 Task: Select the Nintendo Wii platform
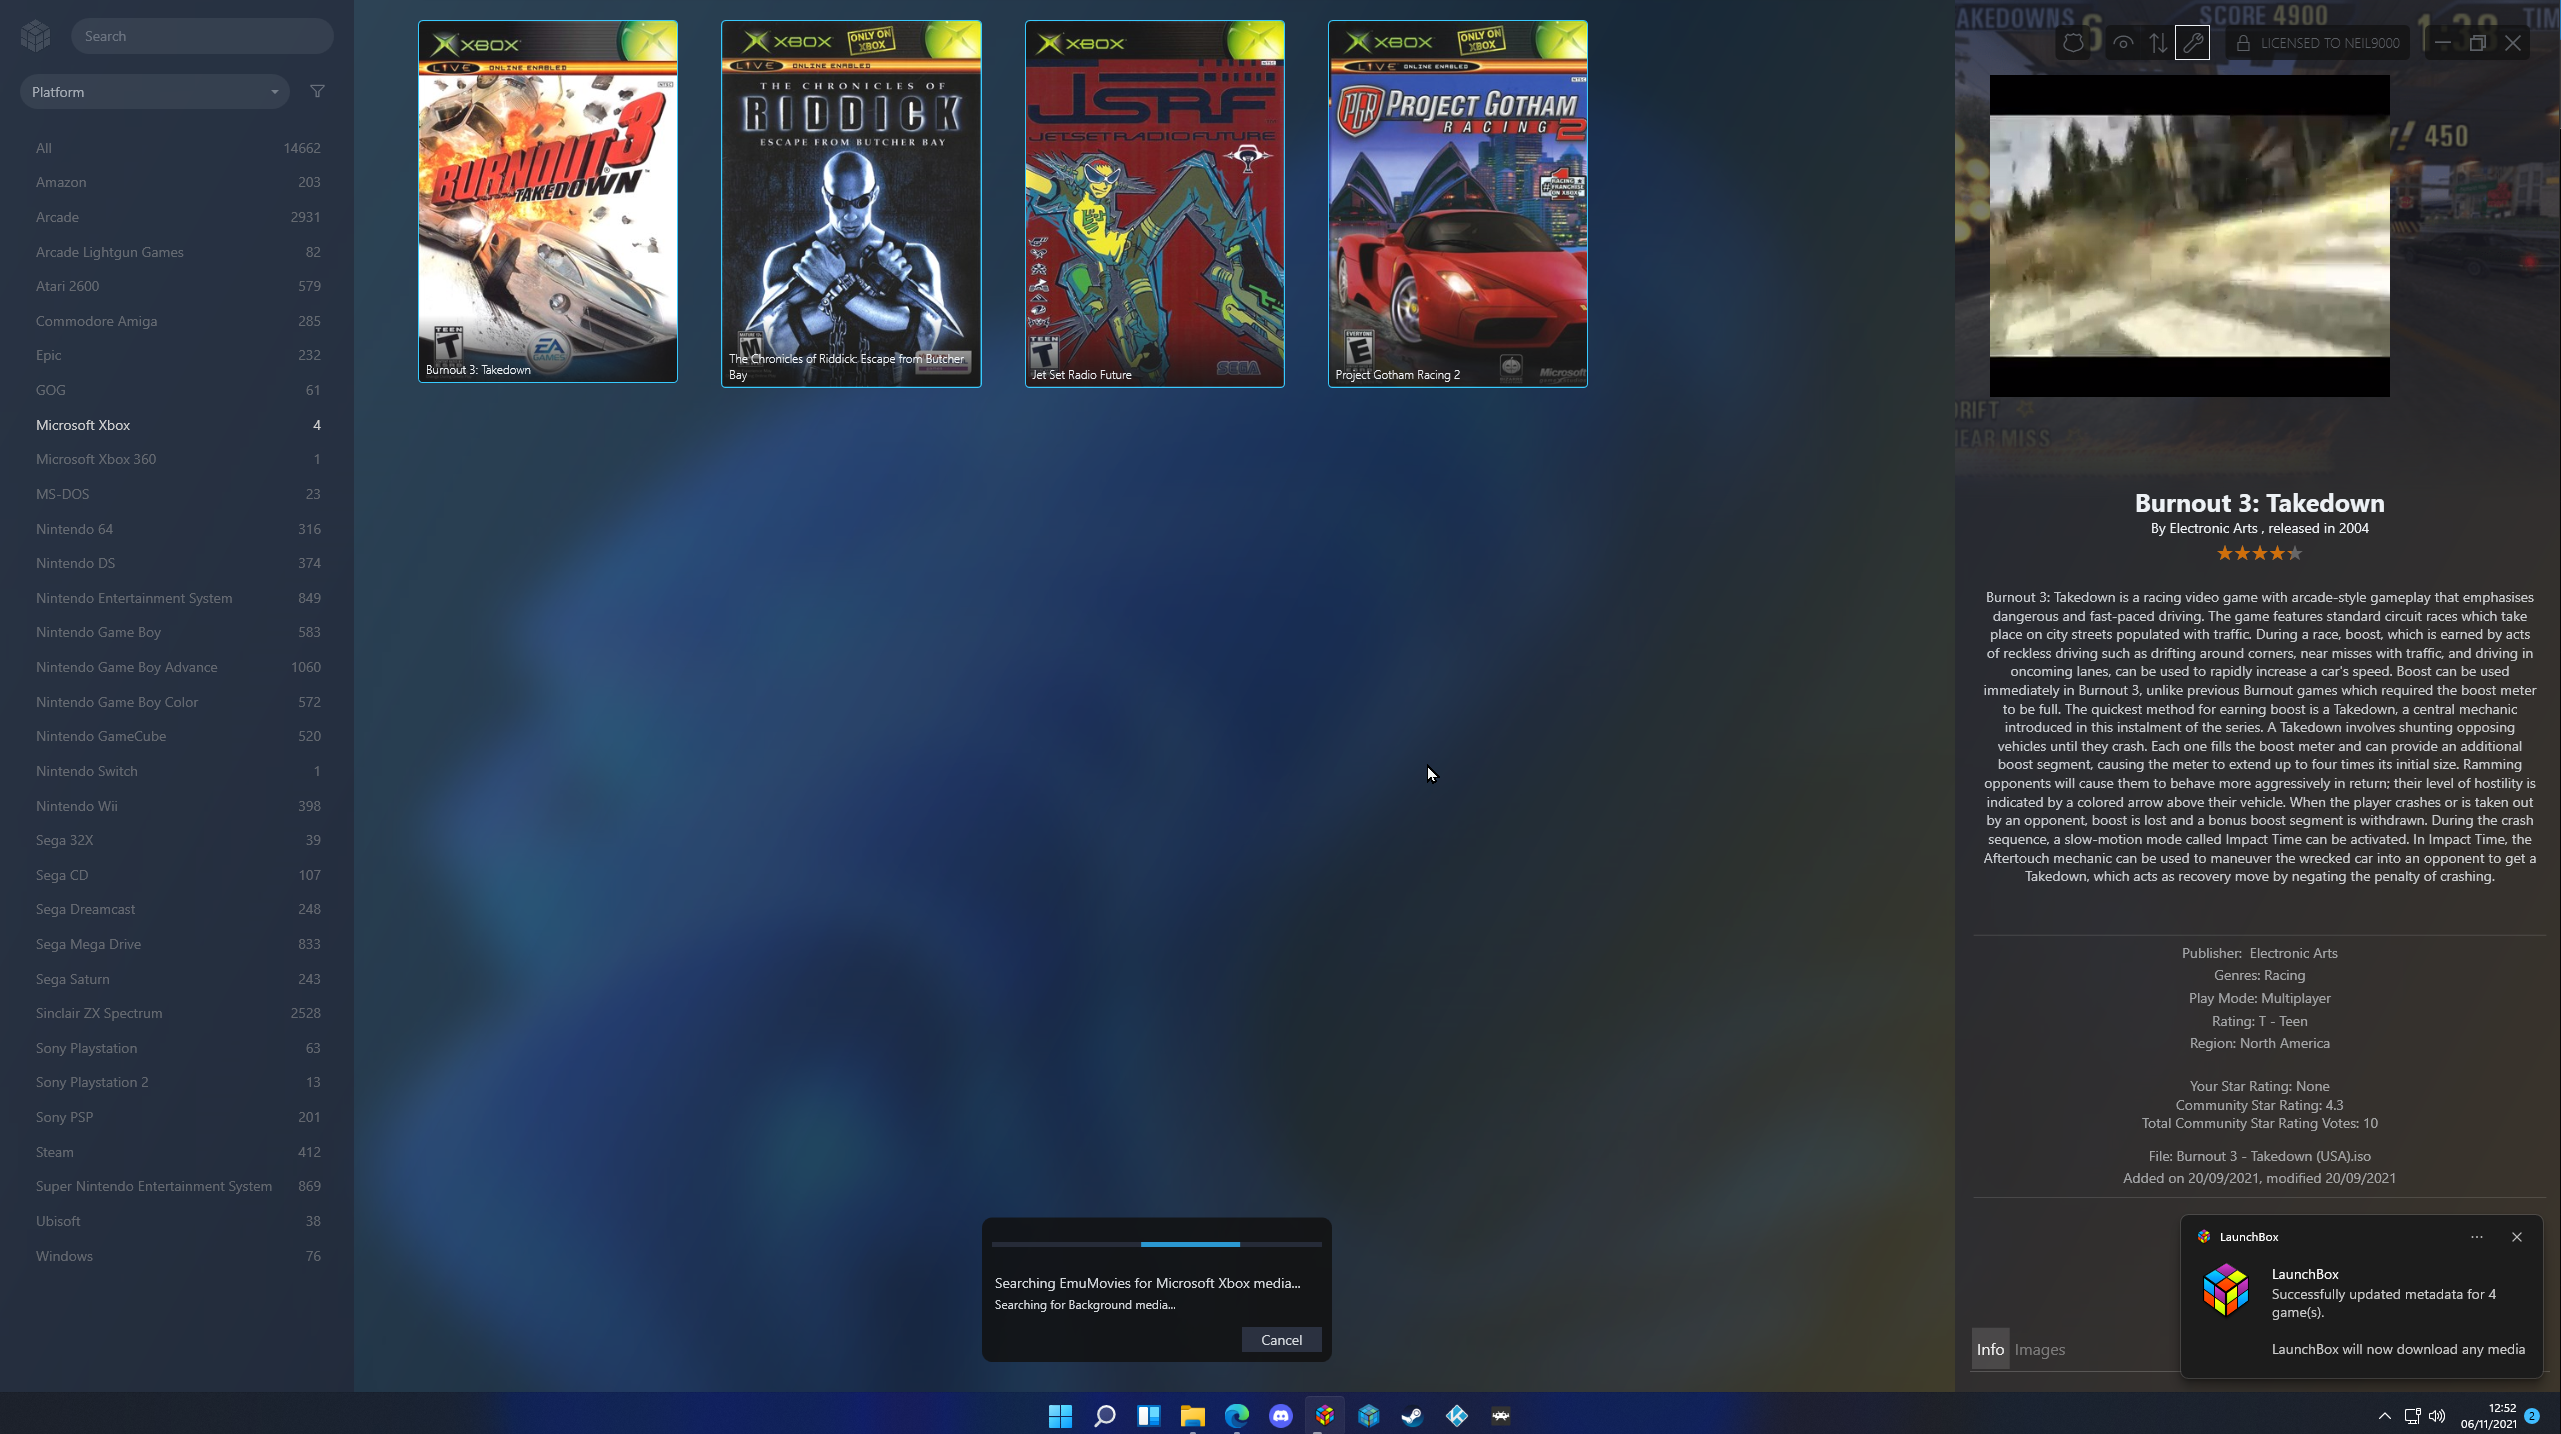point(177,806)
